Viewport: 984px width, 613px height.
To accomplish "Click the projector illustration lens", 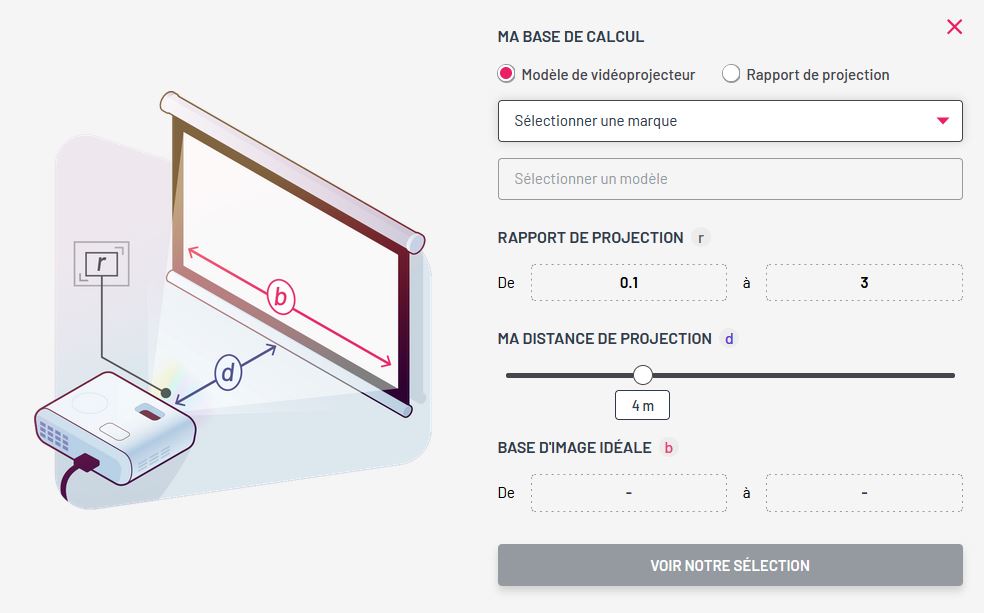I will coord(148,410).
